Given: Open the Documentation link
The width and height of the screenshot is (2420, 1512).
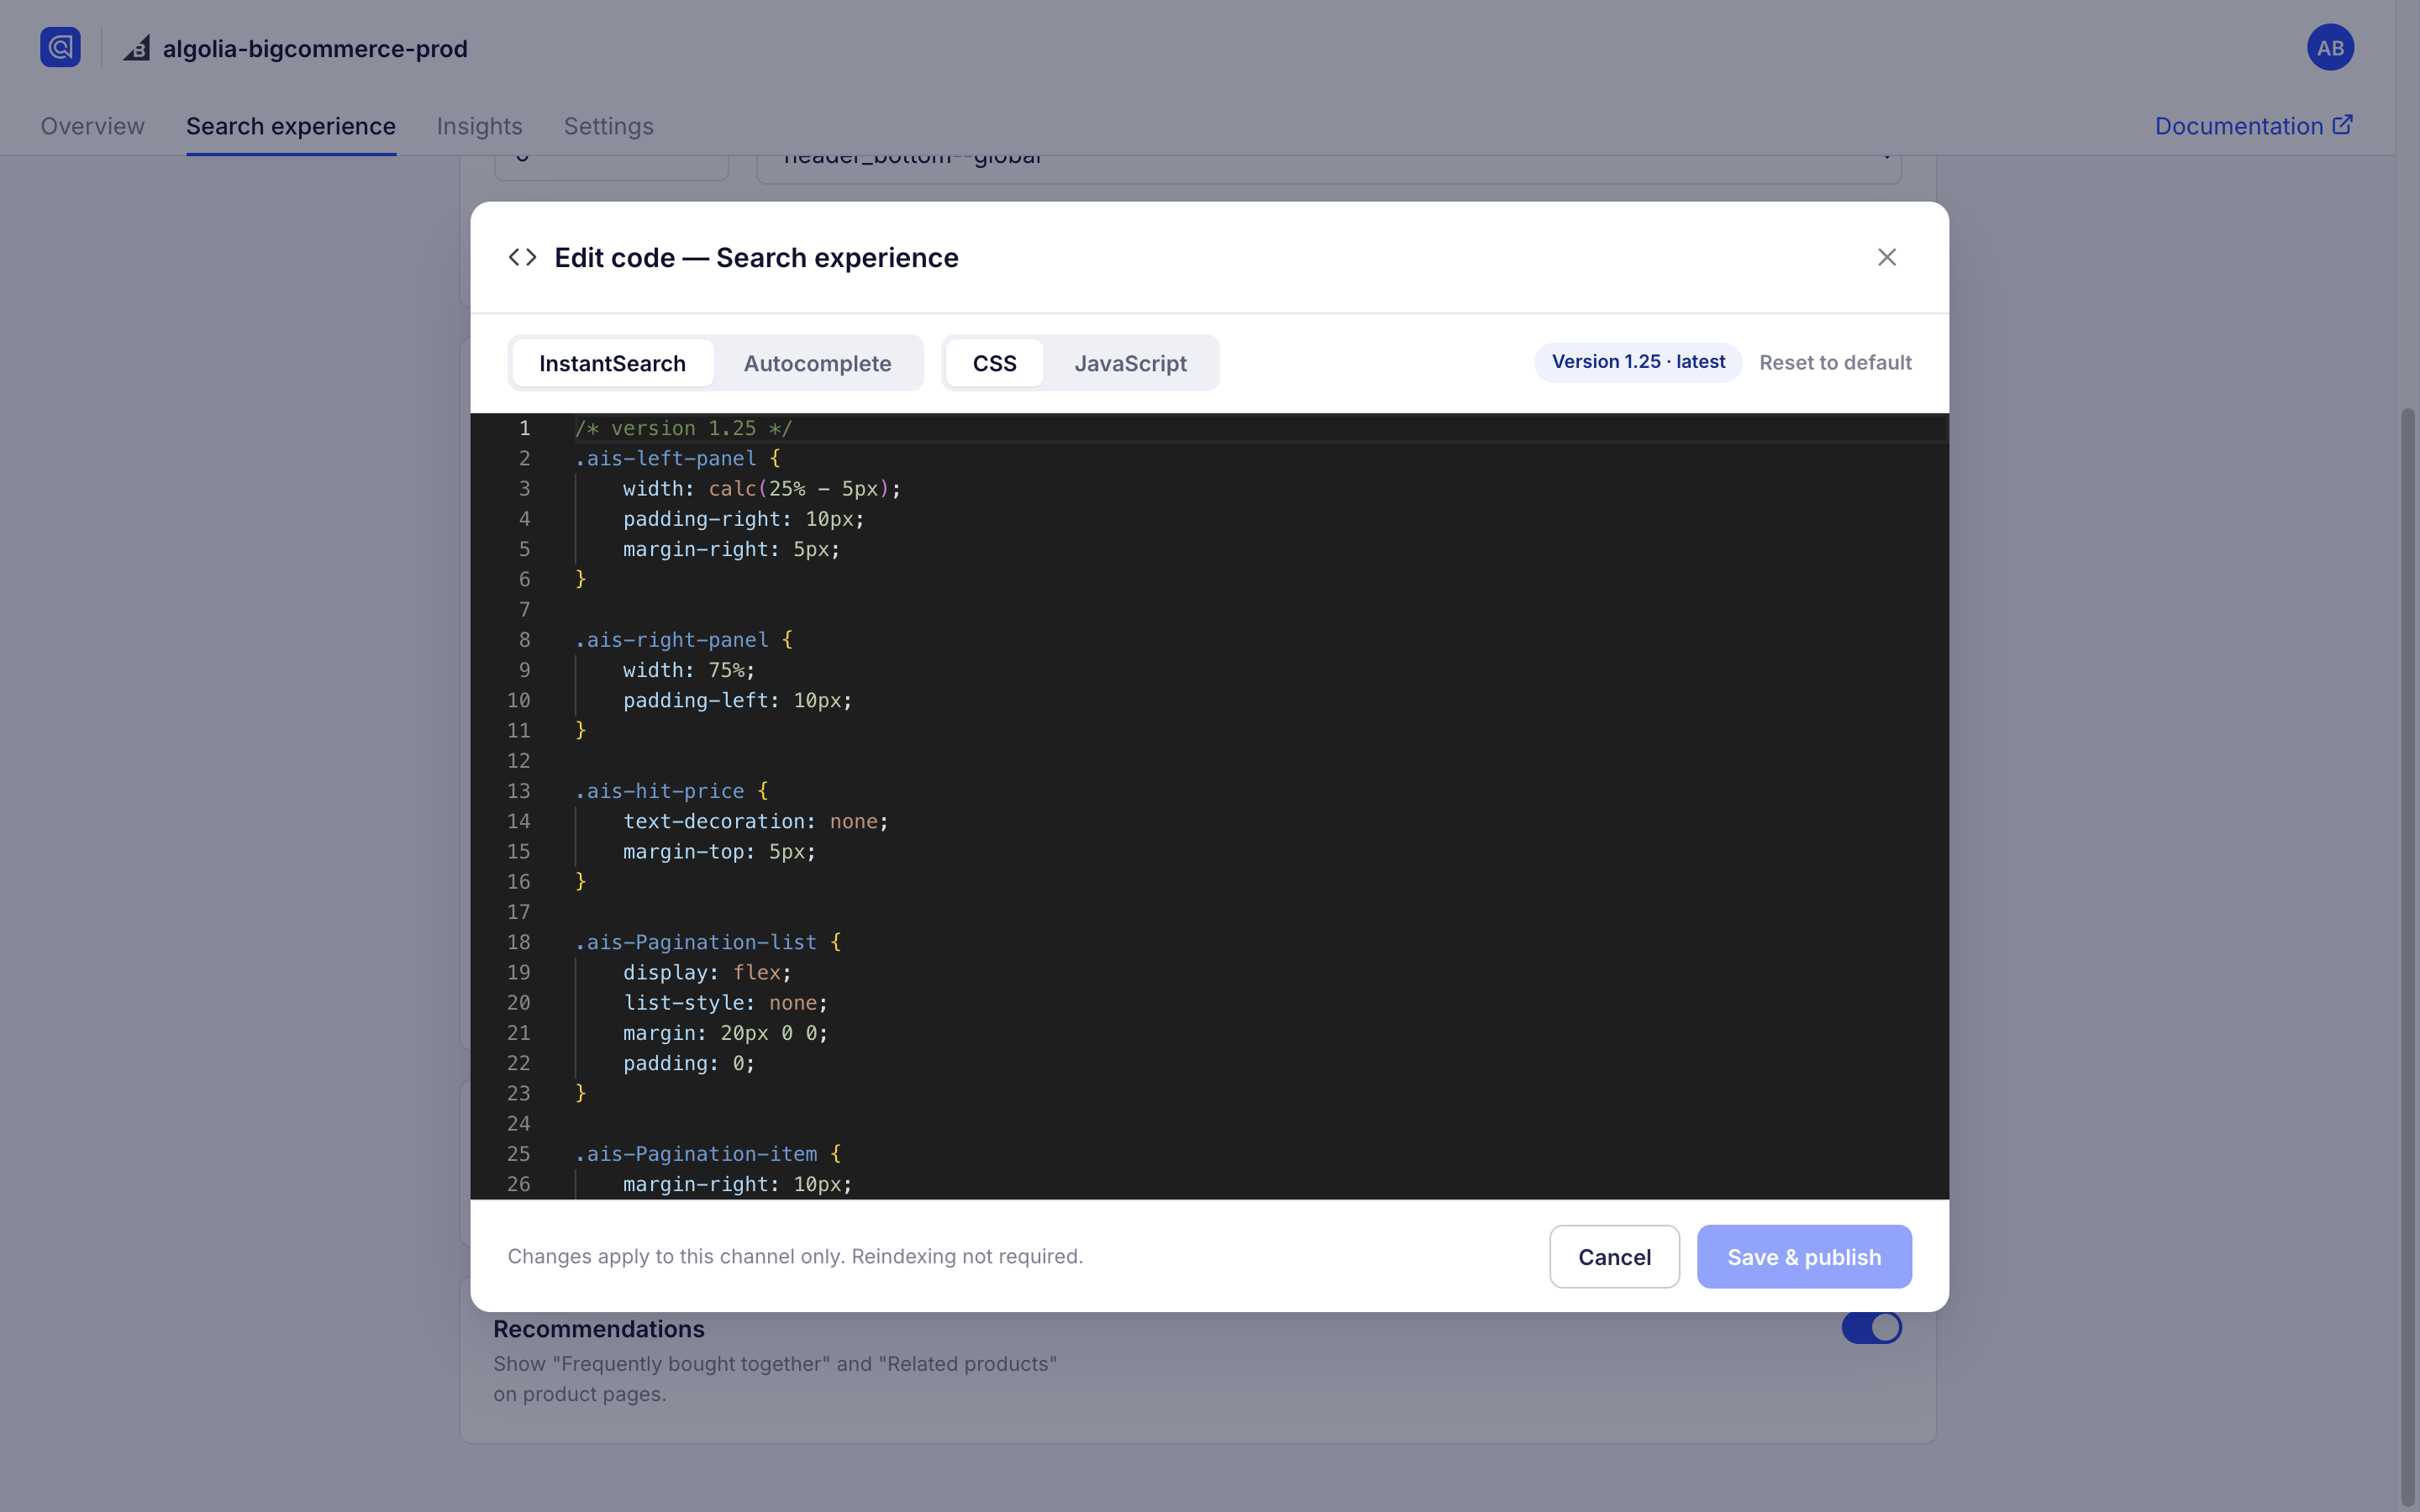Looking at the screenshot, I should click(2253, 126).
